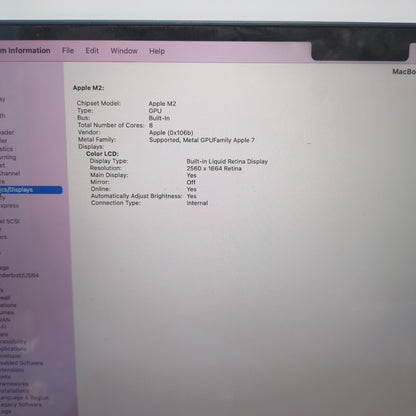This screenshot has height=416, width=416.
Task: Select Applications in the sidebar
Action: [x=13, y=349]
